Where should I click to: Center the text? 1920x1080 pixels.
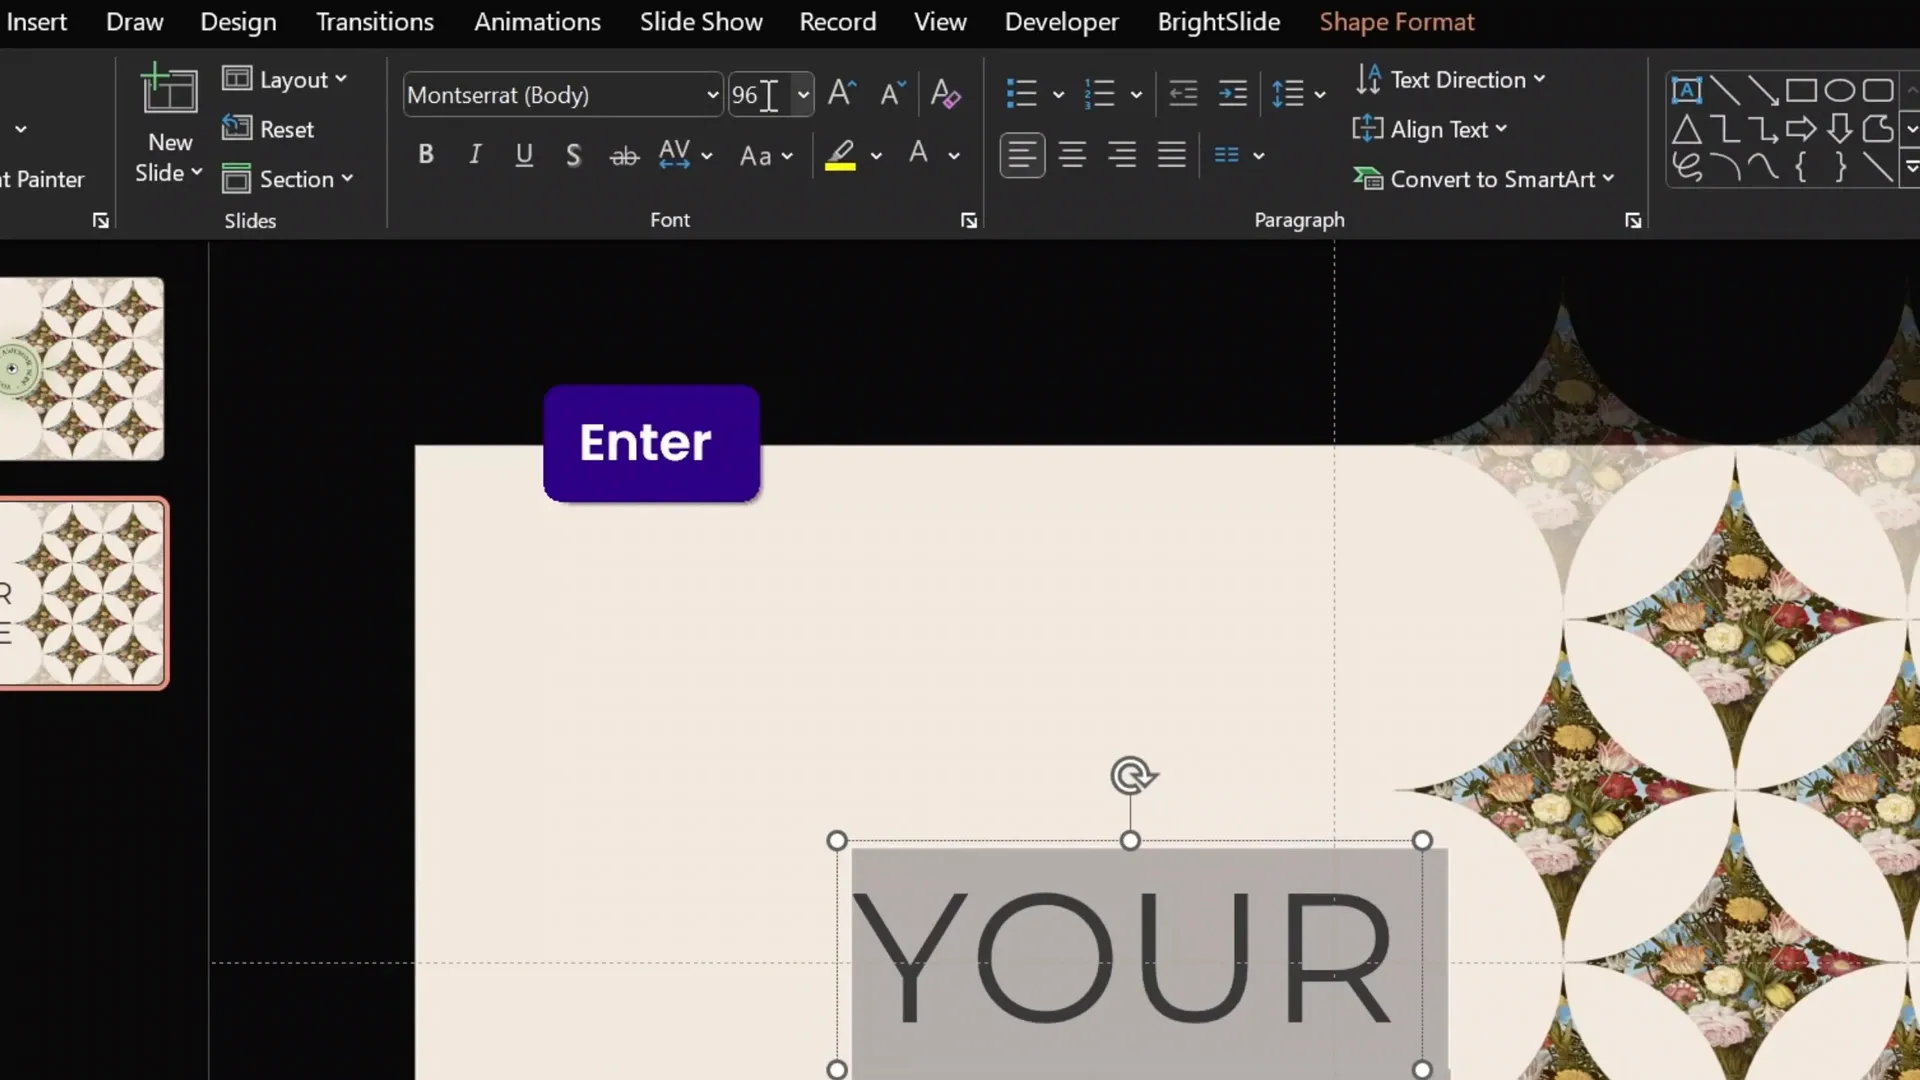tap(1072, 155)
